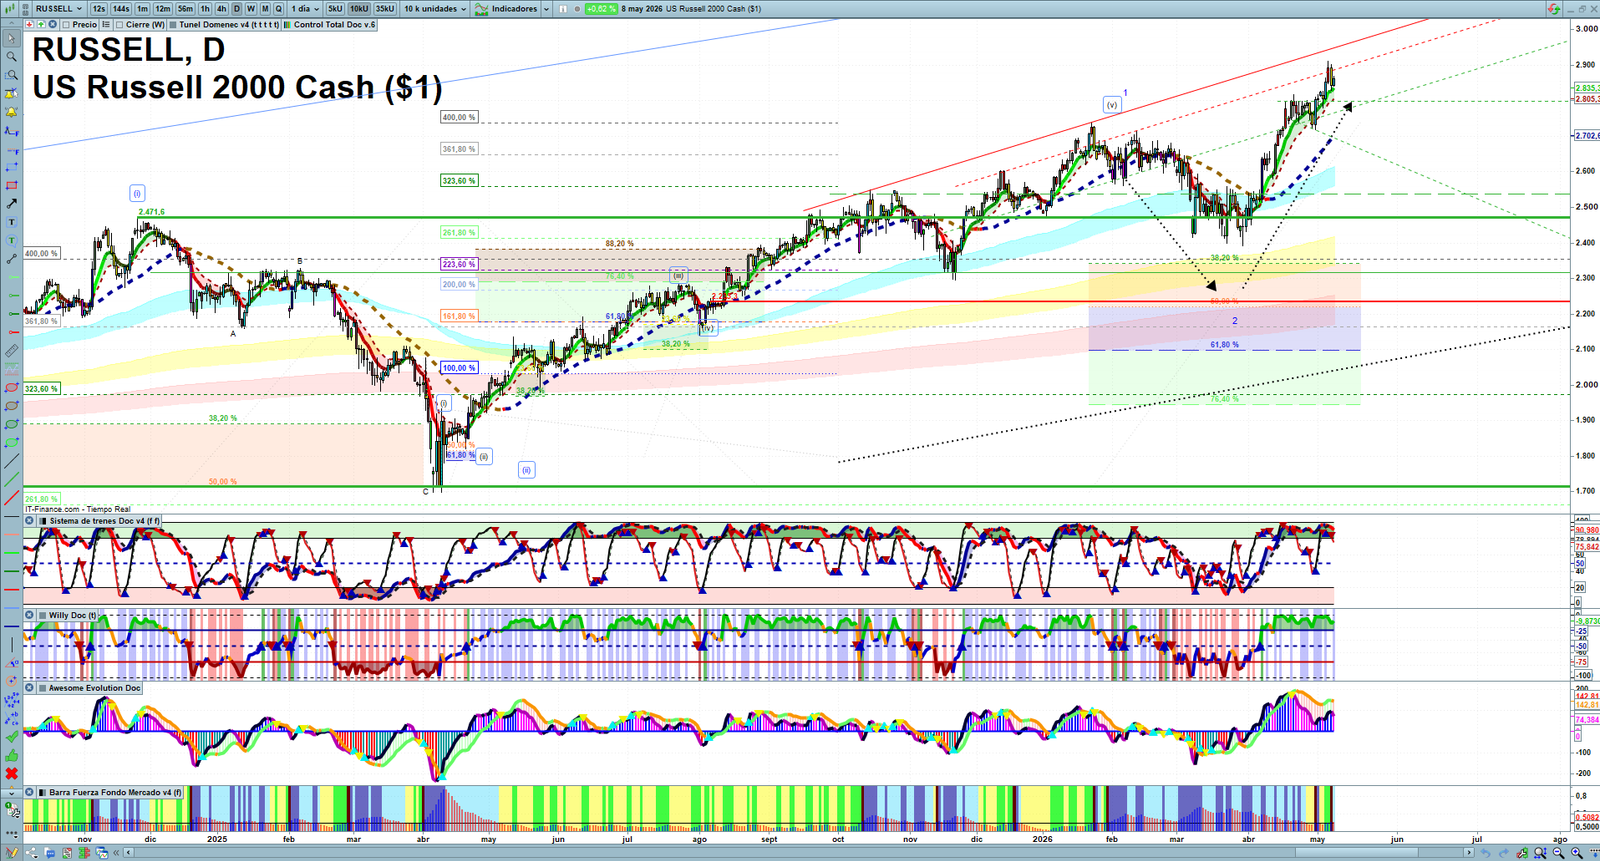Click the green checkmark tool in sidebar
The height and width of the screenshot is (861, 1600).
(x=12, y=737)
